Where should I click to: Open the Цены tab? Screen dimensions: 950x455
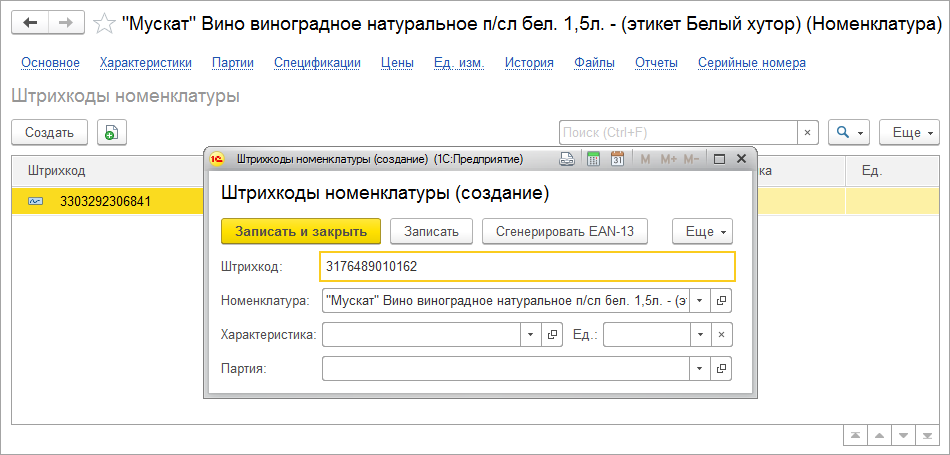(x=397, y=63)
